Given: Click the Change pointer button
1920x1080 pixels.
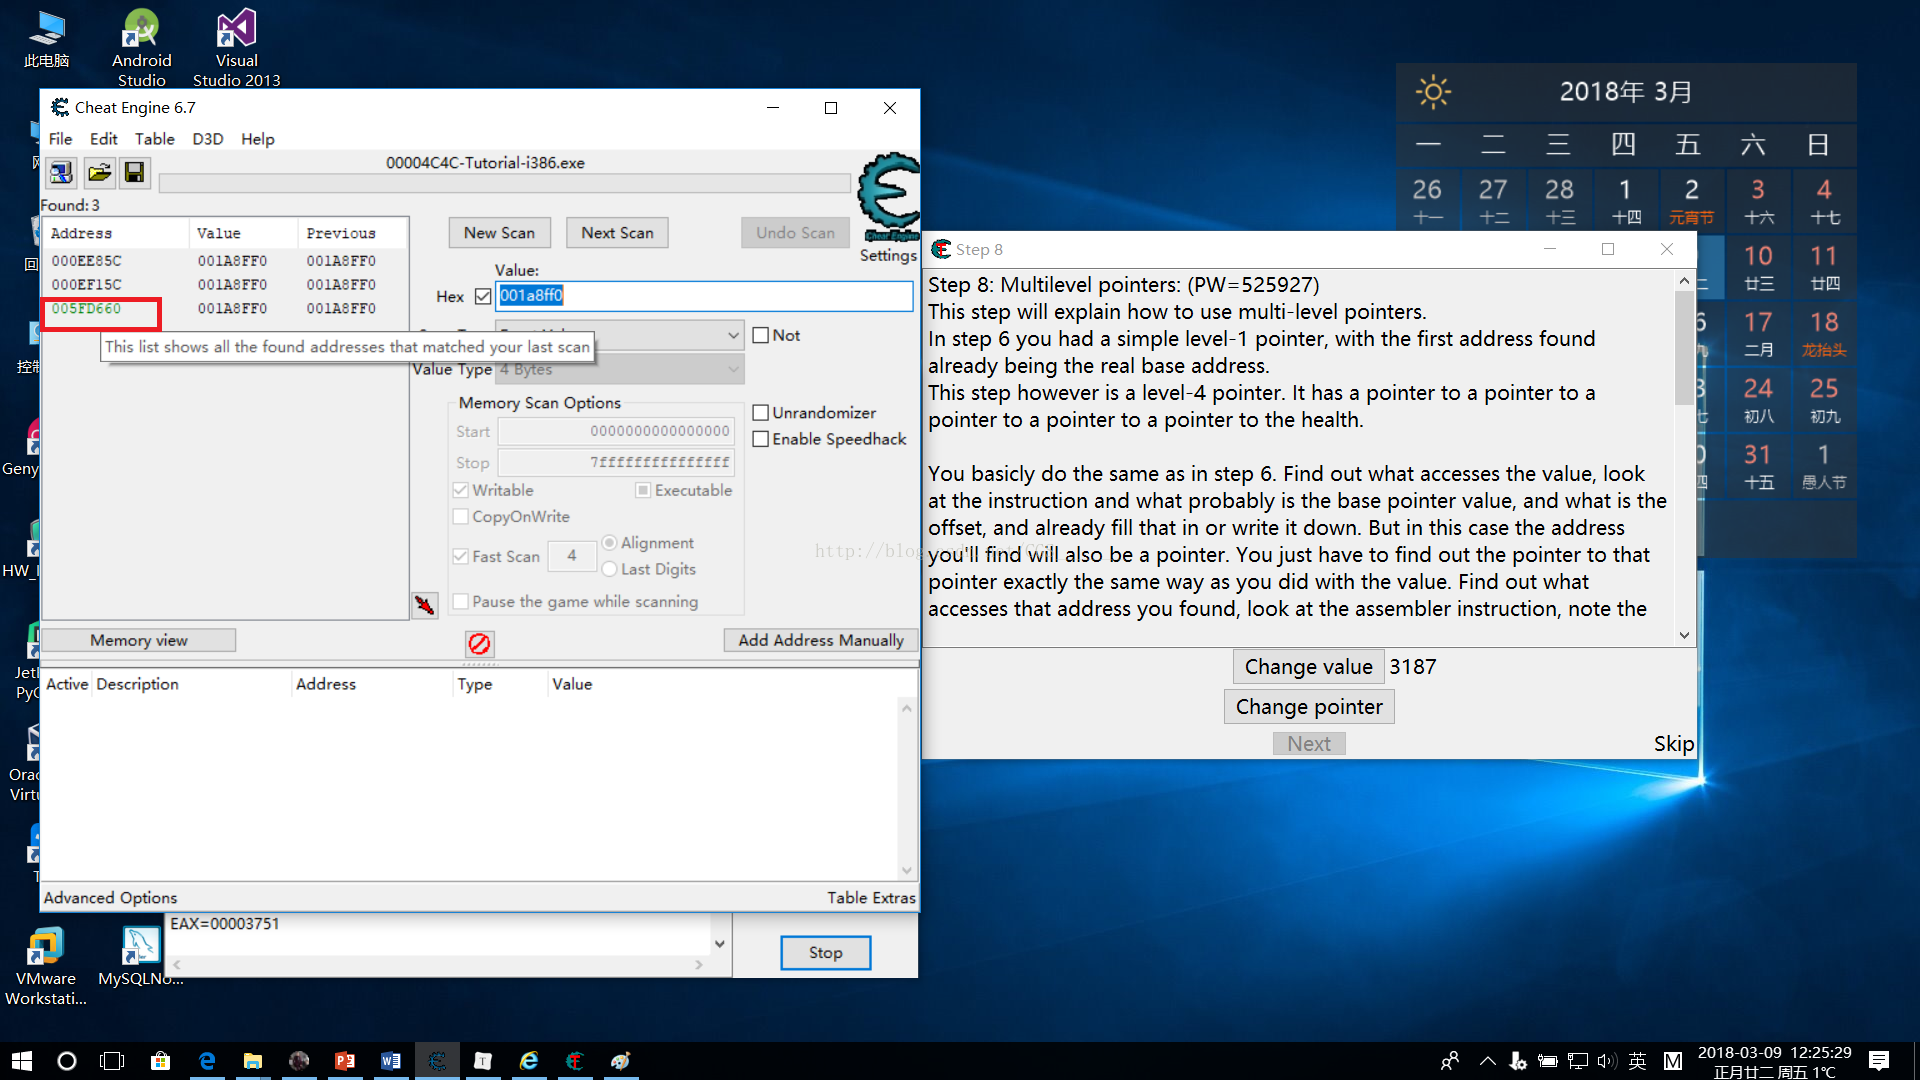Looking at the screenshot, I should click(1308, 707).
